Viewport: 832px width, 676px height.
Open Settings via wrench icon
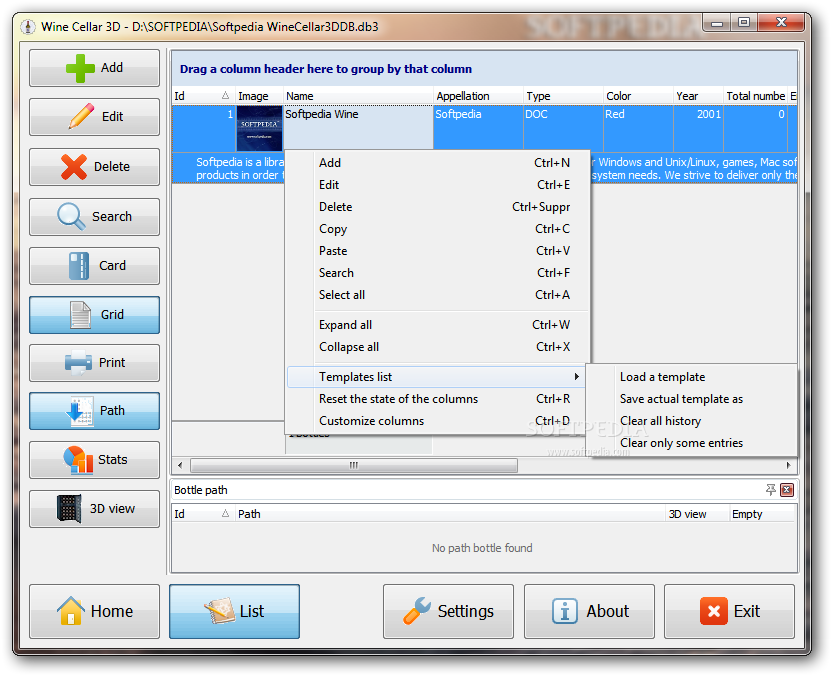click(x=417, y=611)
